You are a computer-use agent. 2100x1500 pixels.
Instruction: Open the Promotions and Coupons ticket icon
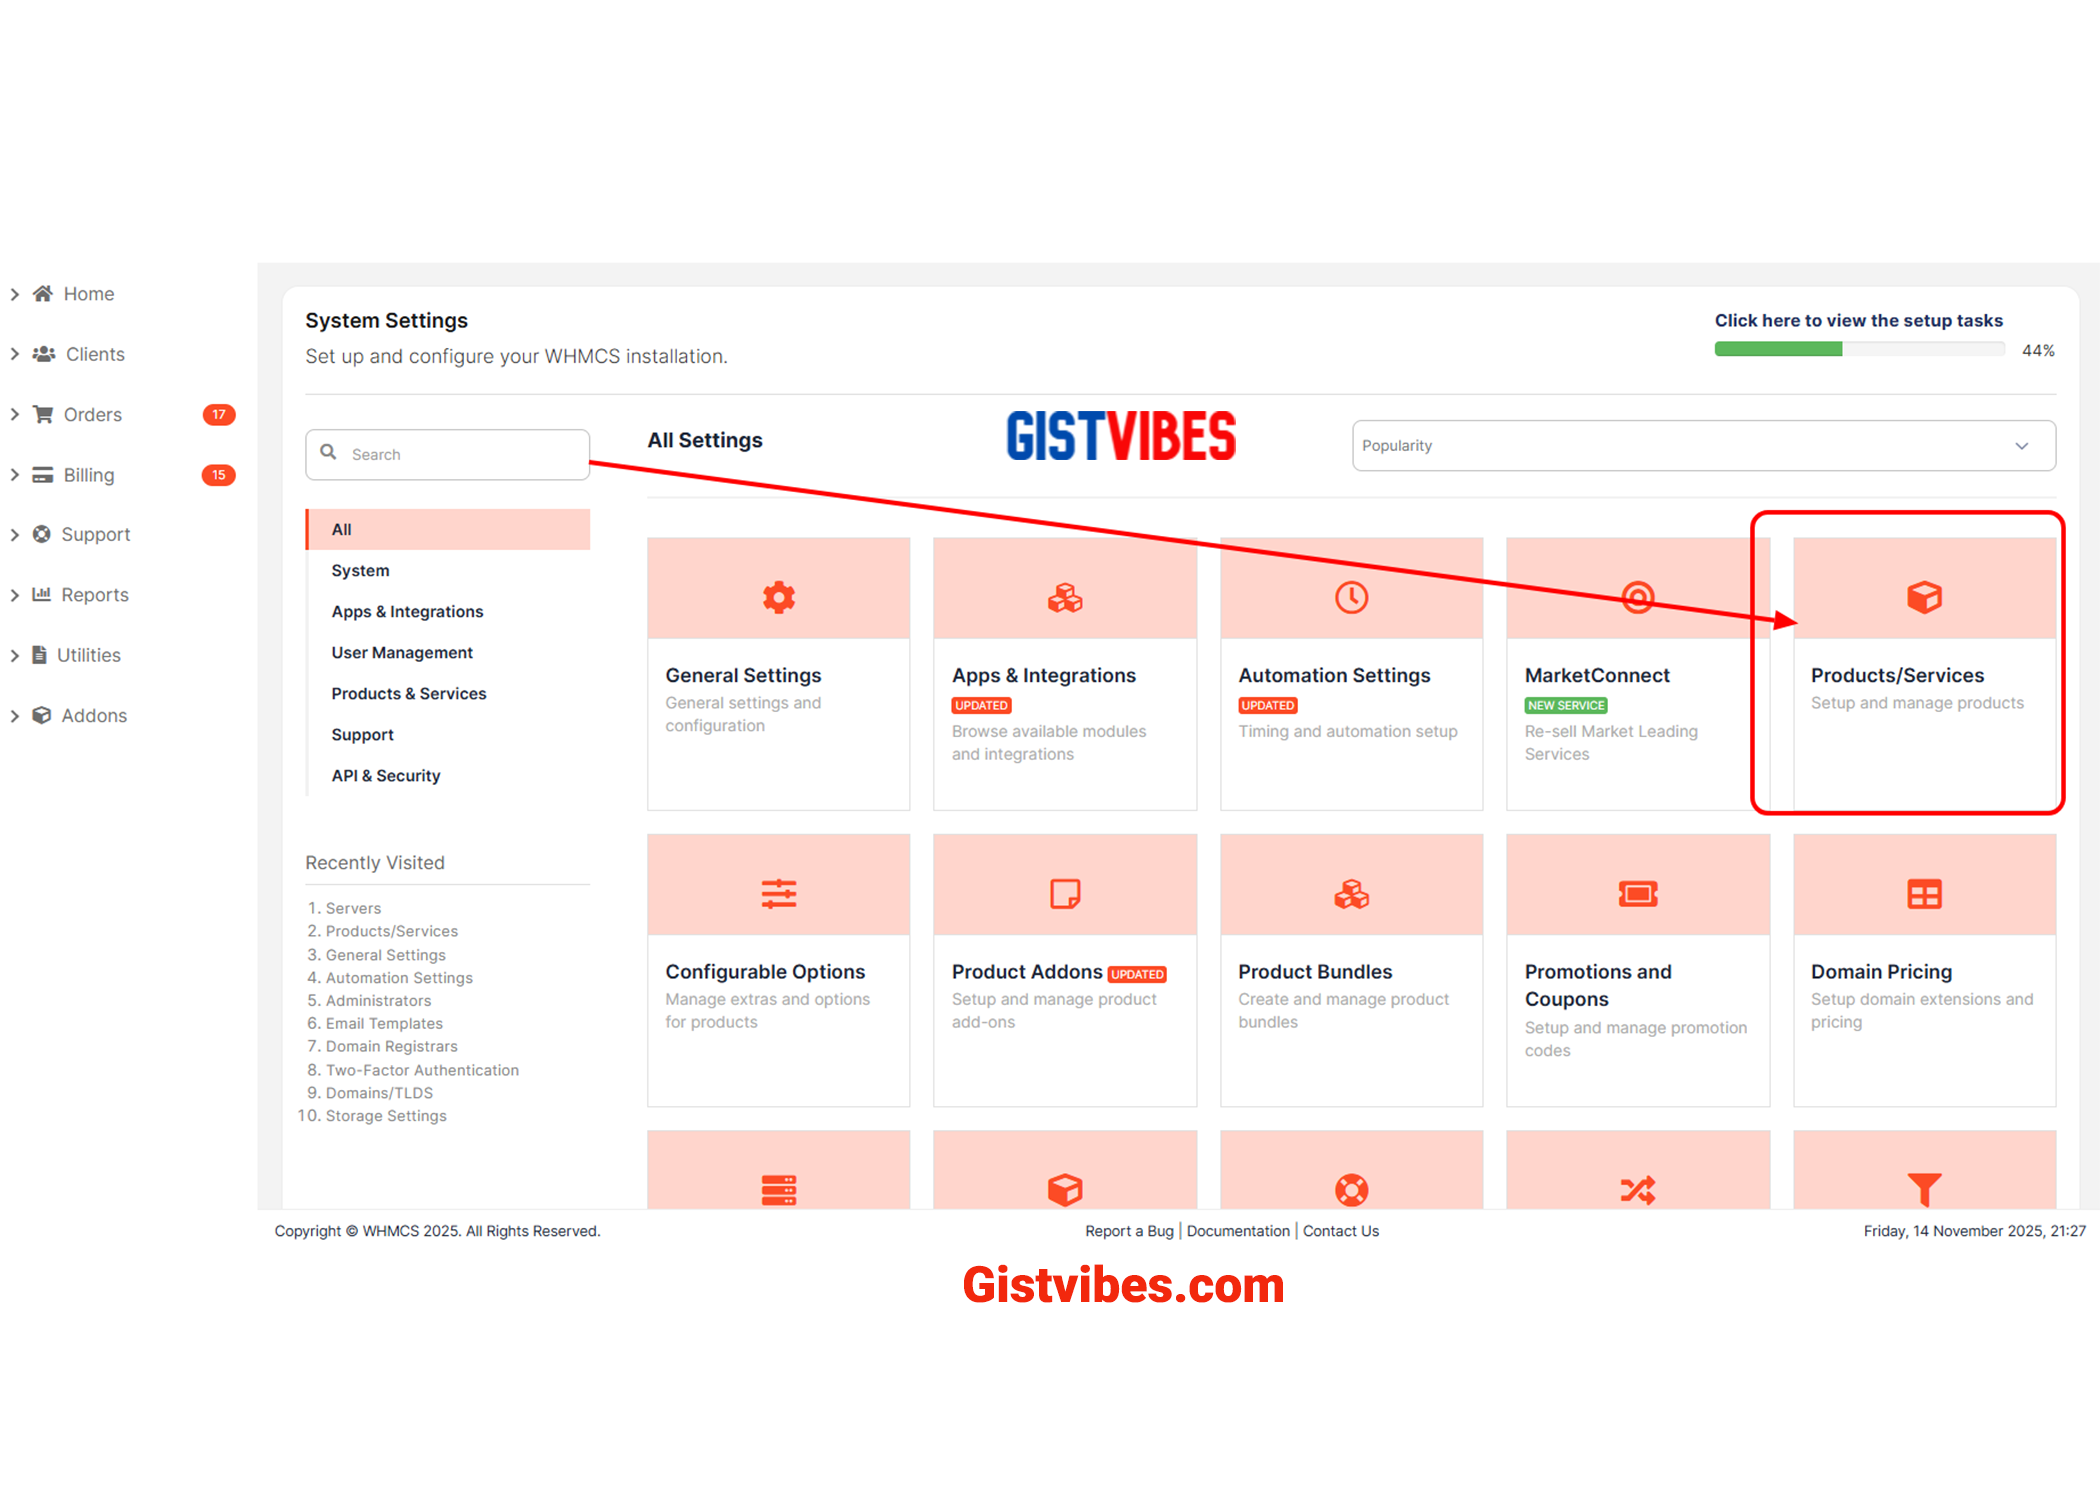pyautogui.click(x=1637, y=893)
